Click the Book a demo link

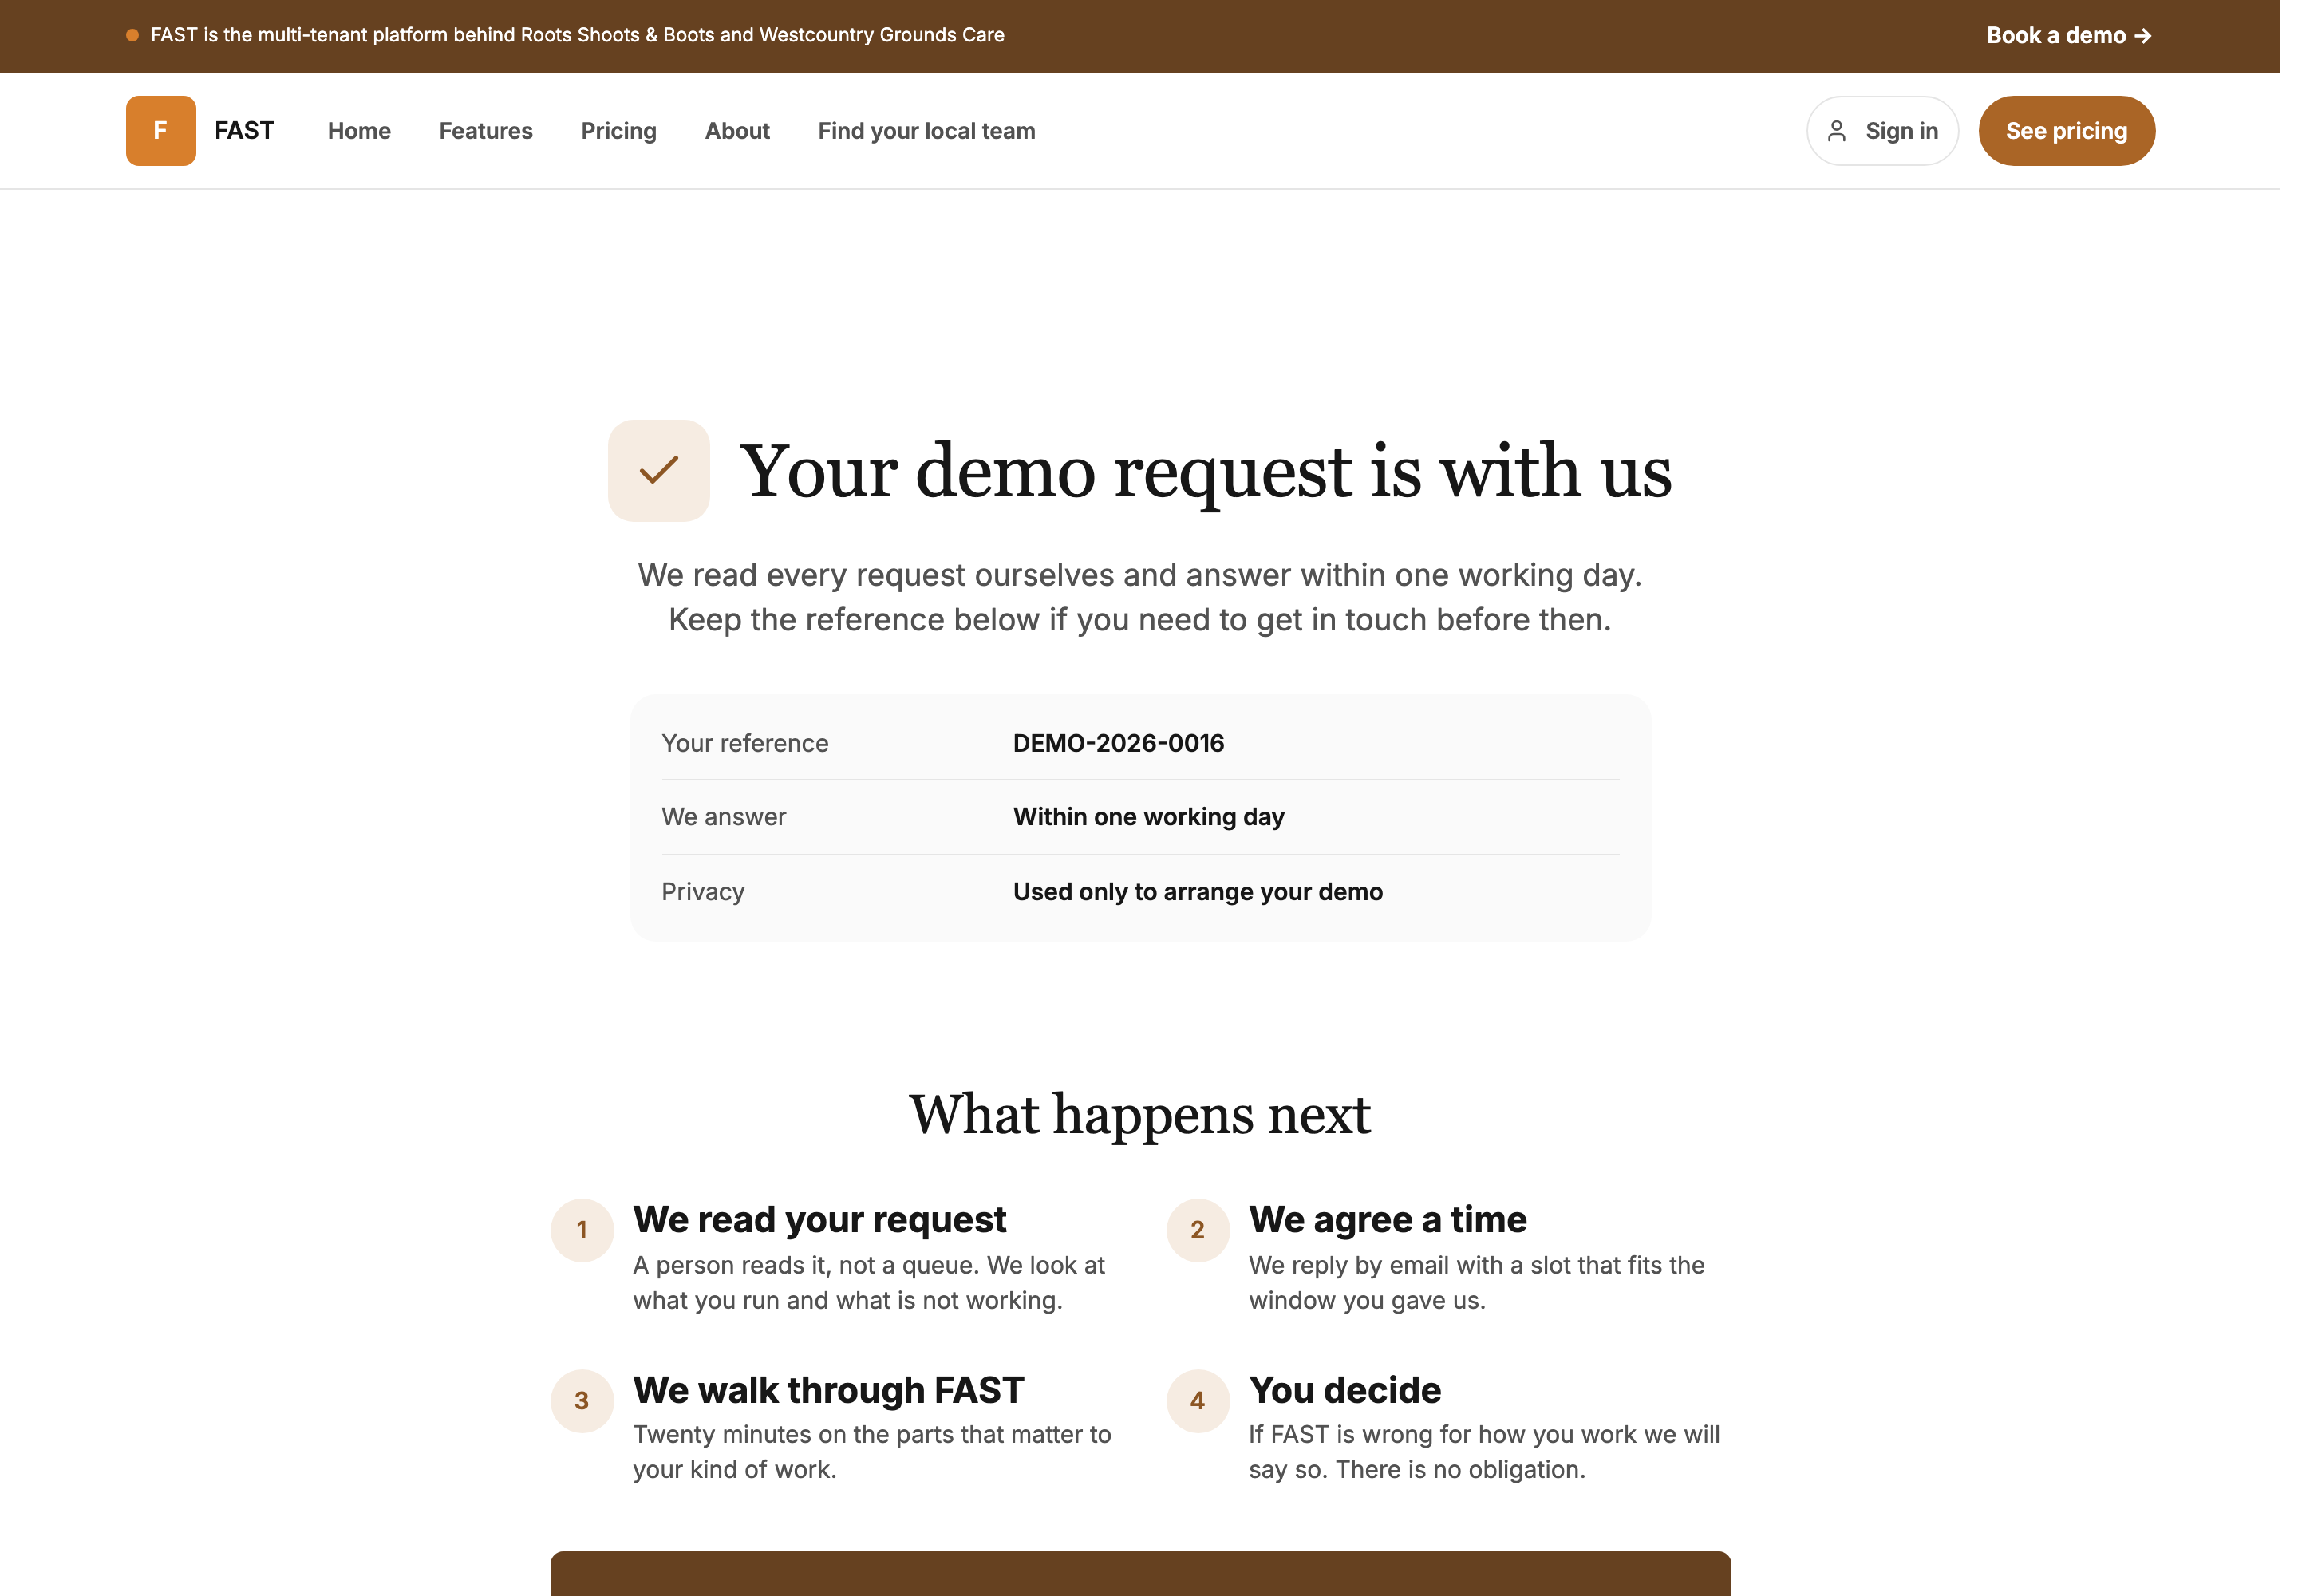pyautogui.click(x=2068, y=35)
